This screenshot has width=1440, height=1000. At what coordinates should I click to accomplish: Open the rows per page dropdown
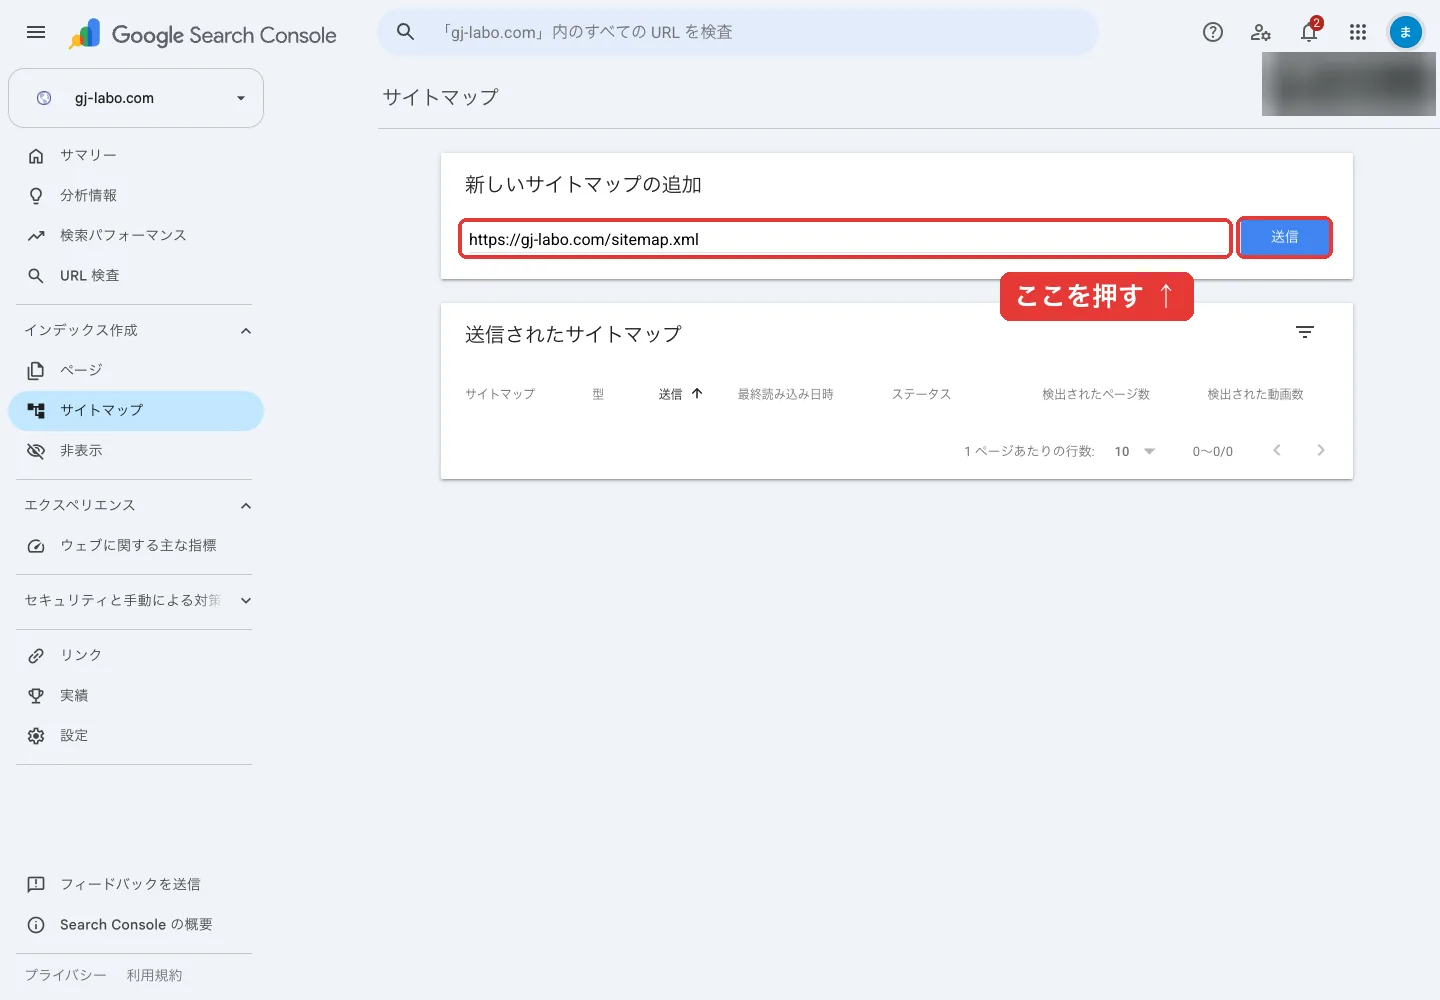(1135, 451)
